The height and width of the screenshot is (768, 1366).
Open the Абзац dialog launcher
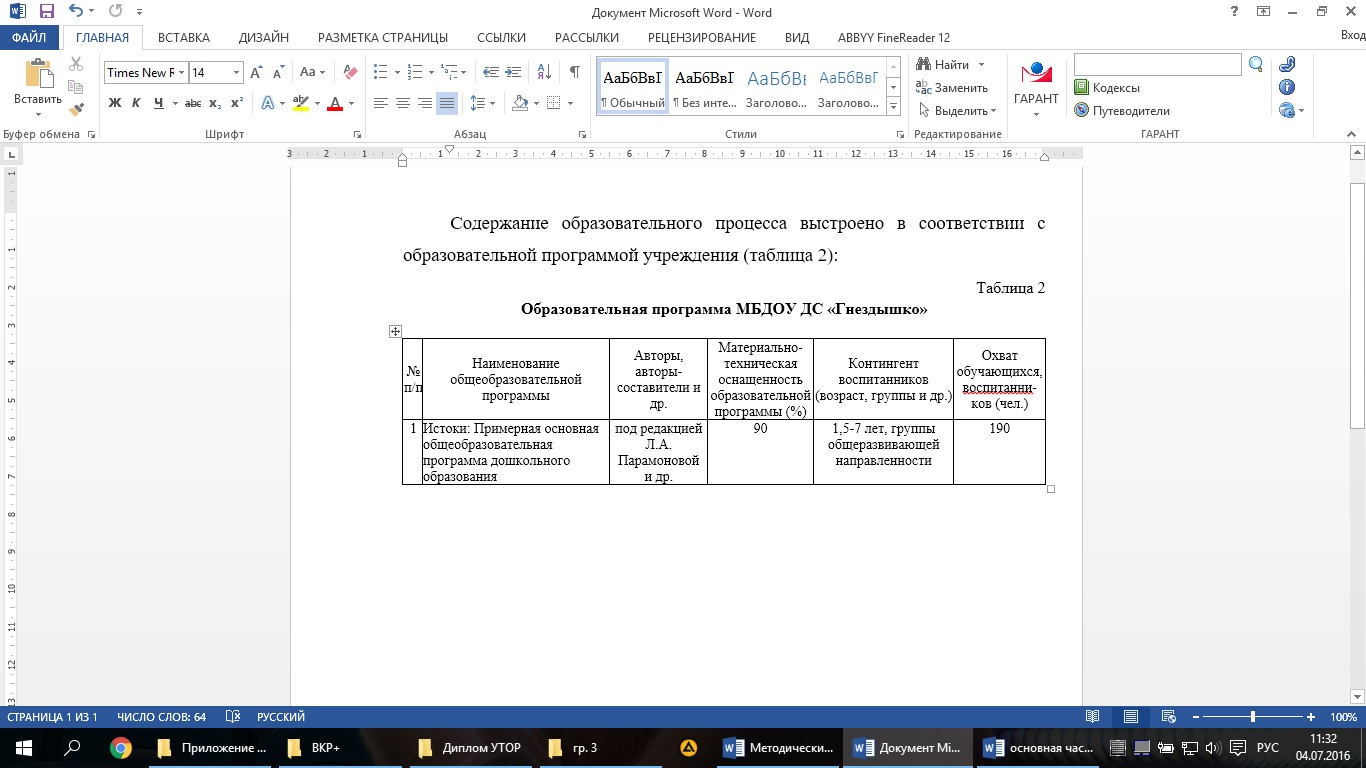click(583, 134)
